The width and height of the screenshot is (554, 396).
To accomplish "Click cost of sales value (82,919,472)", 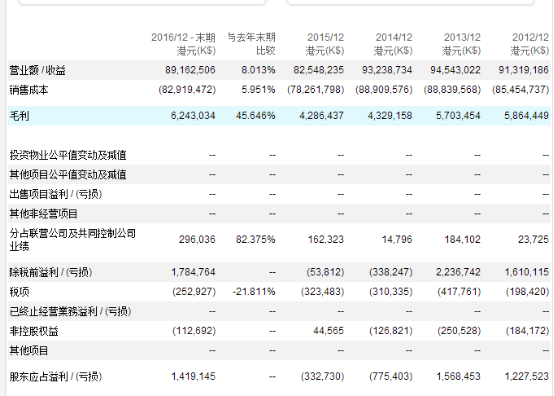I will pos(187,89).
